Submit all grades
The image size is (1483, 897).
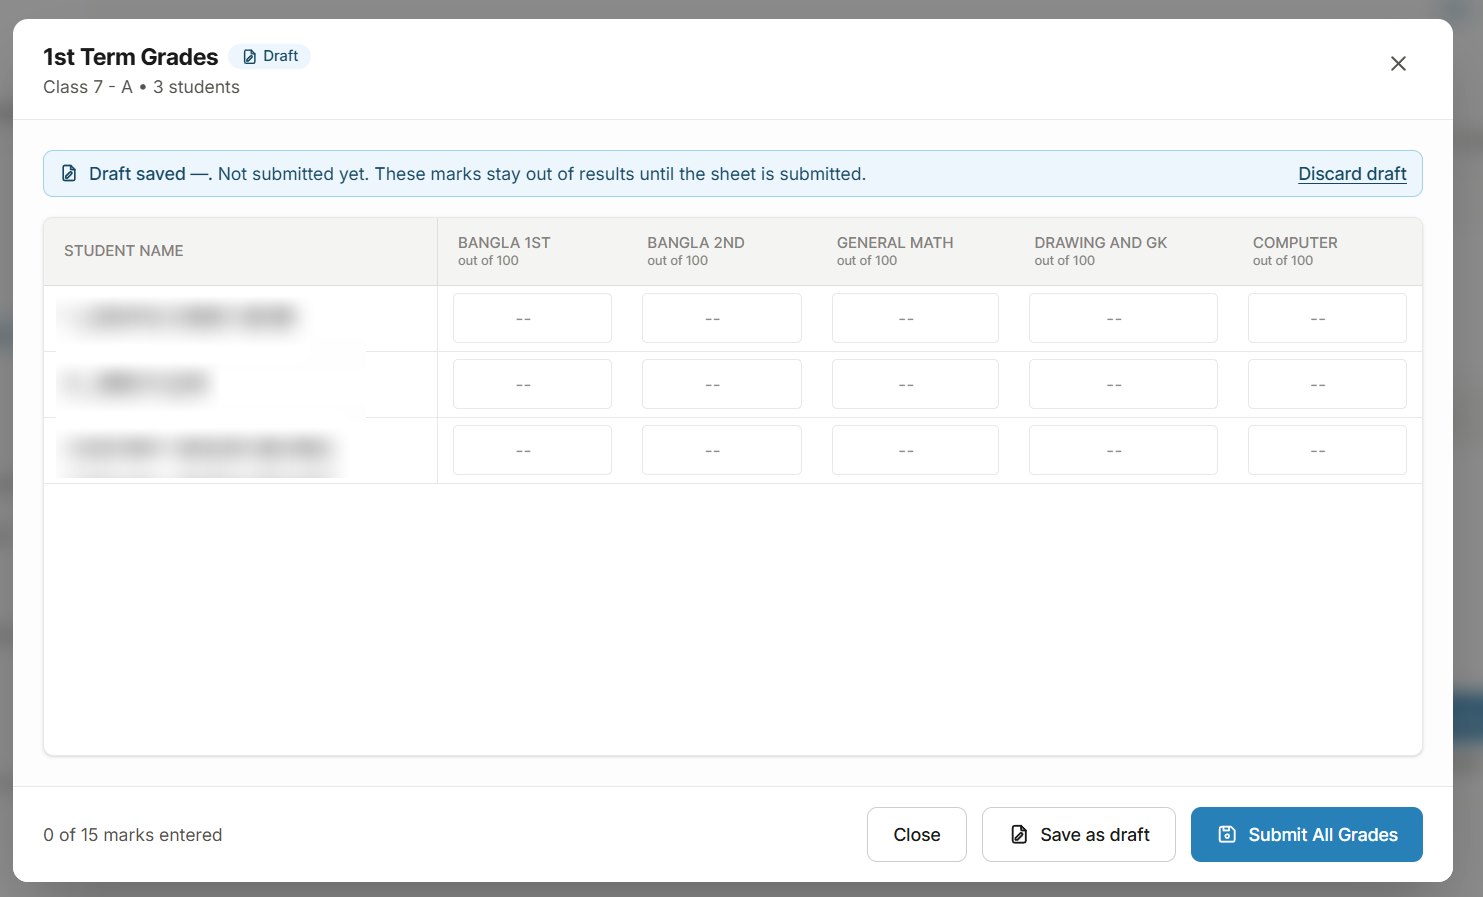pyautogui.click(x=1307, y=835)
